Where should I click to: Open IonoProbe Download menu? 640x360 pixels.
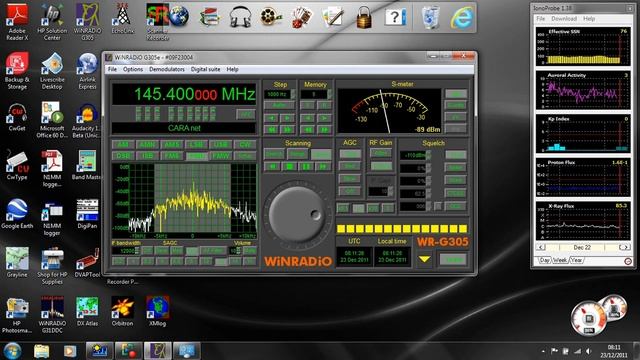pyautogui.click(x=564, y=19)
